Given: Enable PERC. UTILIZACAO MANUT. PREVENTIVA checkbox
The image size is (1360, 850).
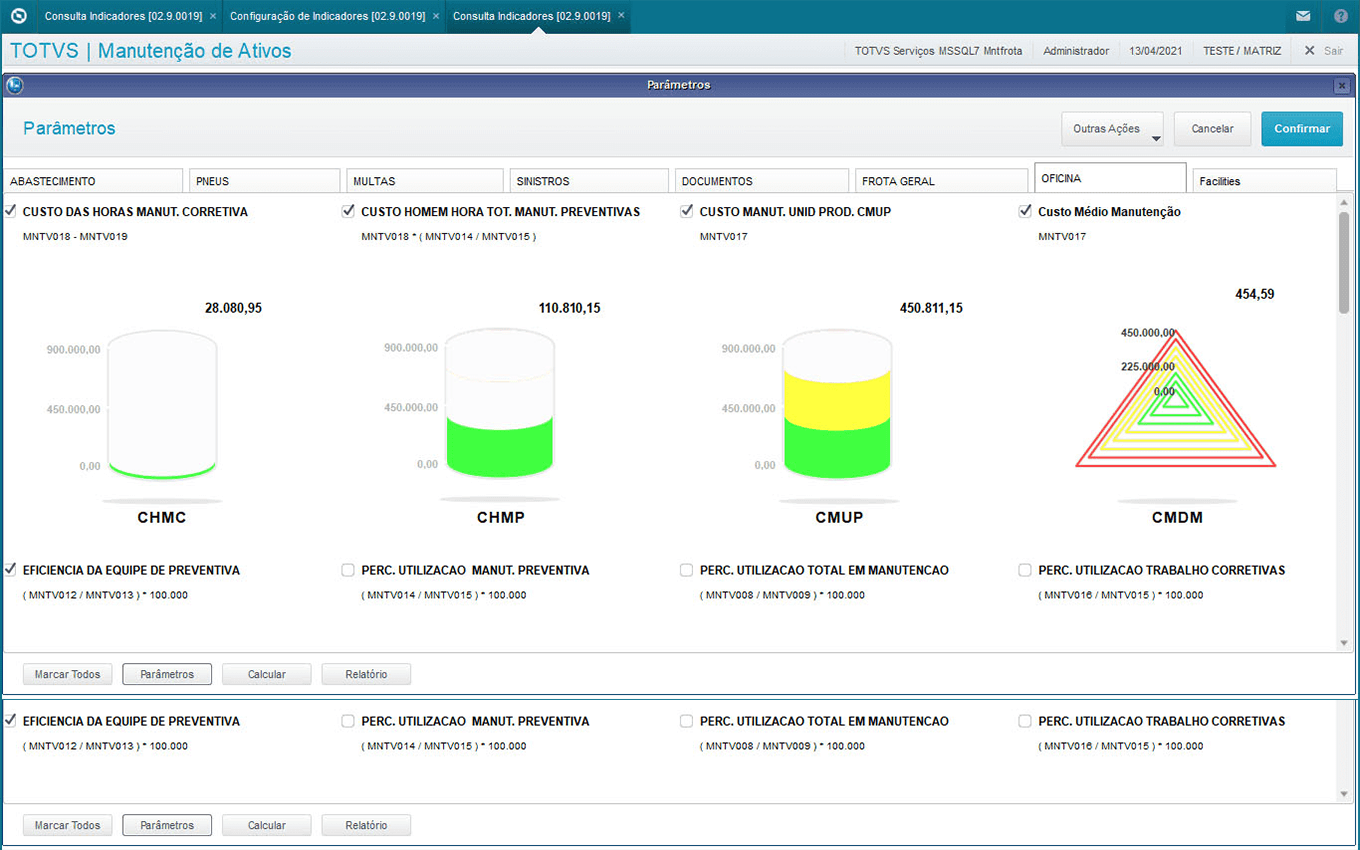Looking at the screenshot, I should (x=348, y=570).
